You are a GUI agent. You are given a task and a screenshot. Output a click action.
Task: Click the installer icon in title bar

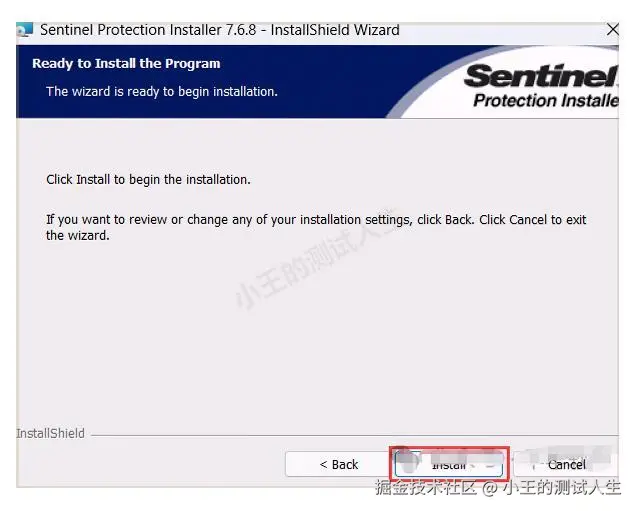coord(25,30)
